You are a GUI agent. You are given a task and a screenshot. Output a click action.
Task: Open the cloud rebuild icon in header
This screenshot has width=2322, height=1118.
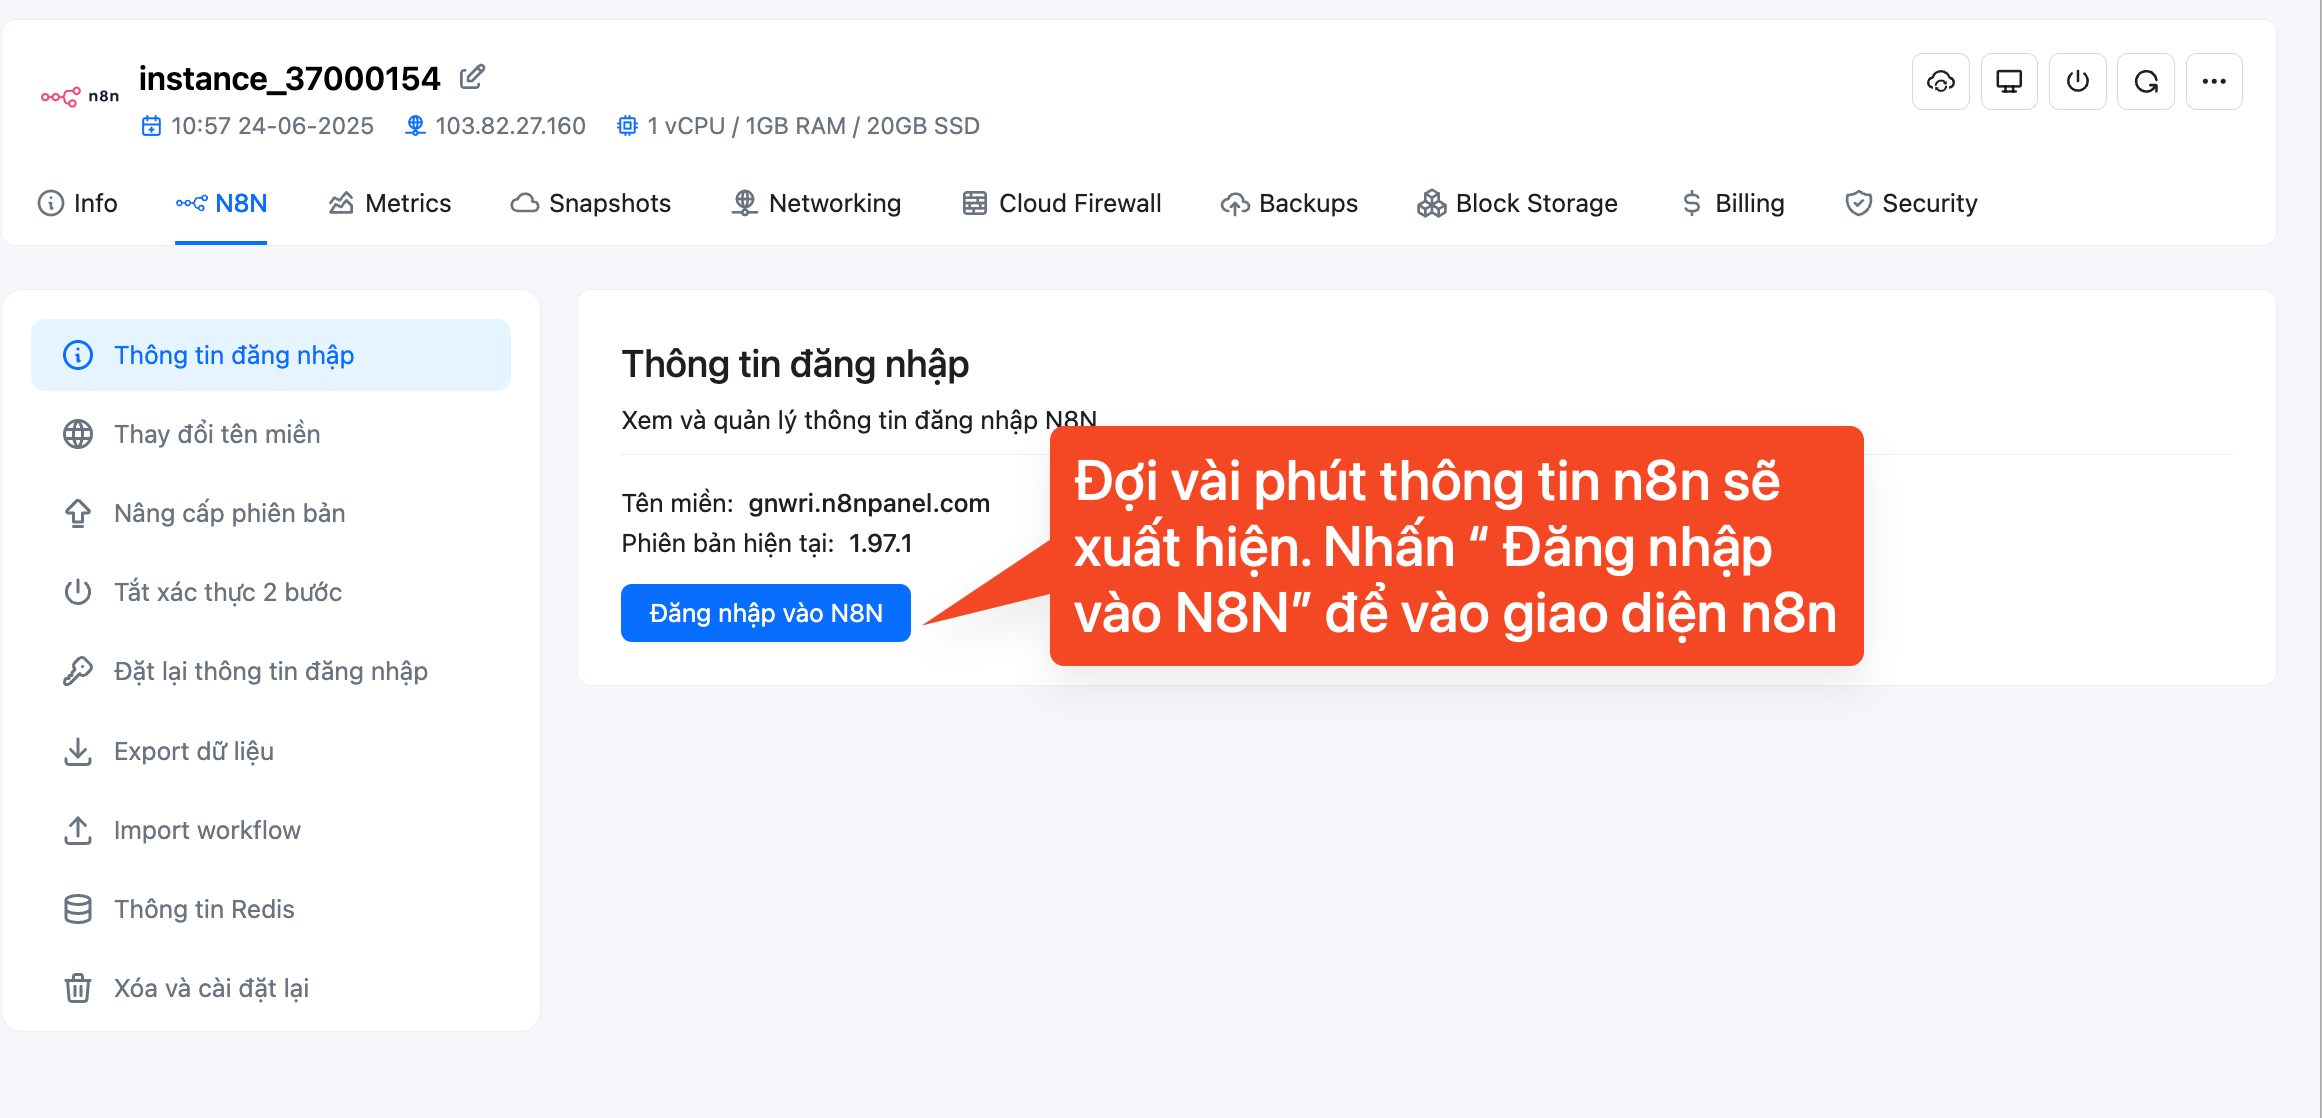(1941, 82)
